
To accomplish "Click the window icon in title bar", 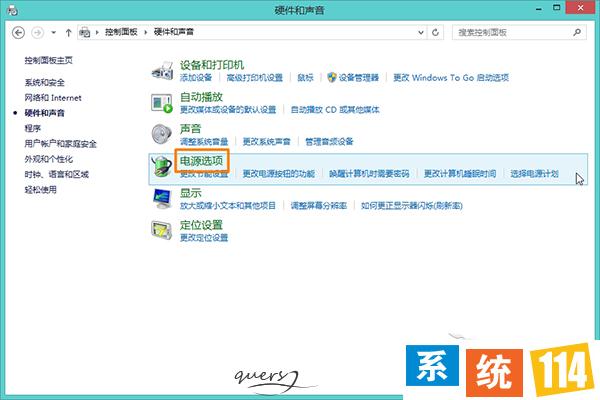I will pos(13,10).
